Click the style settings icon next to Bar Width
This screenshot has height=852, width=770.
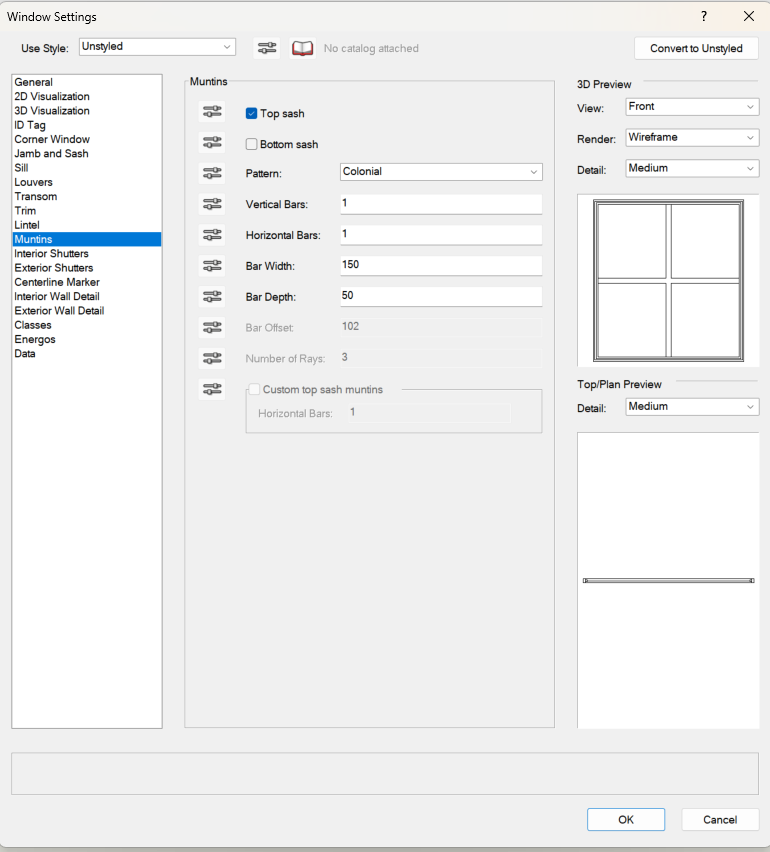(x=212, y=266)
